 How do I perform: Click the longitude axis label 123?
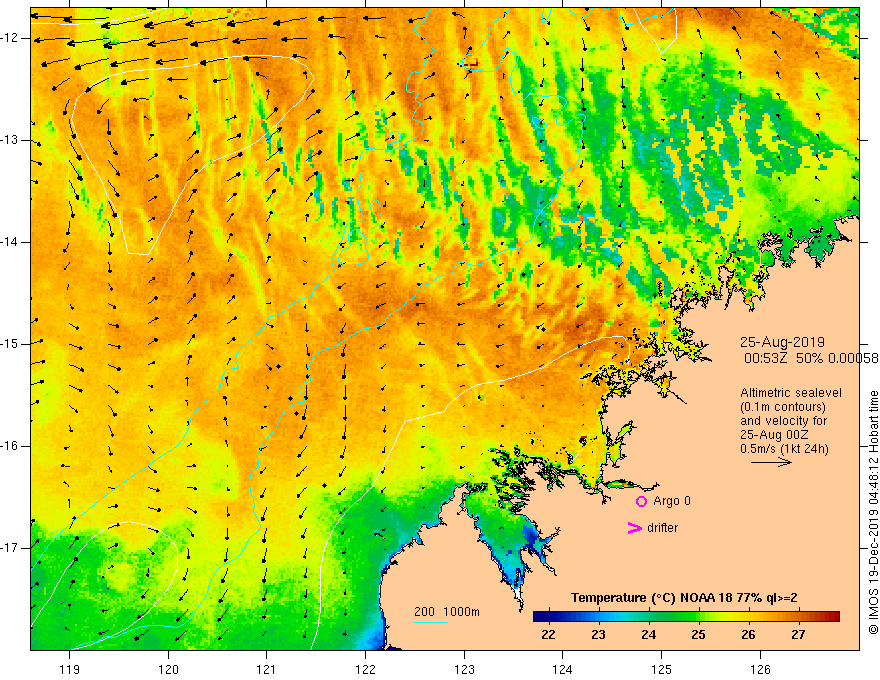[464, 669]
